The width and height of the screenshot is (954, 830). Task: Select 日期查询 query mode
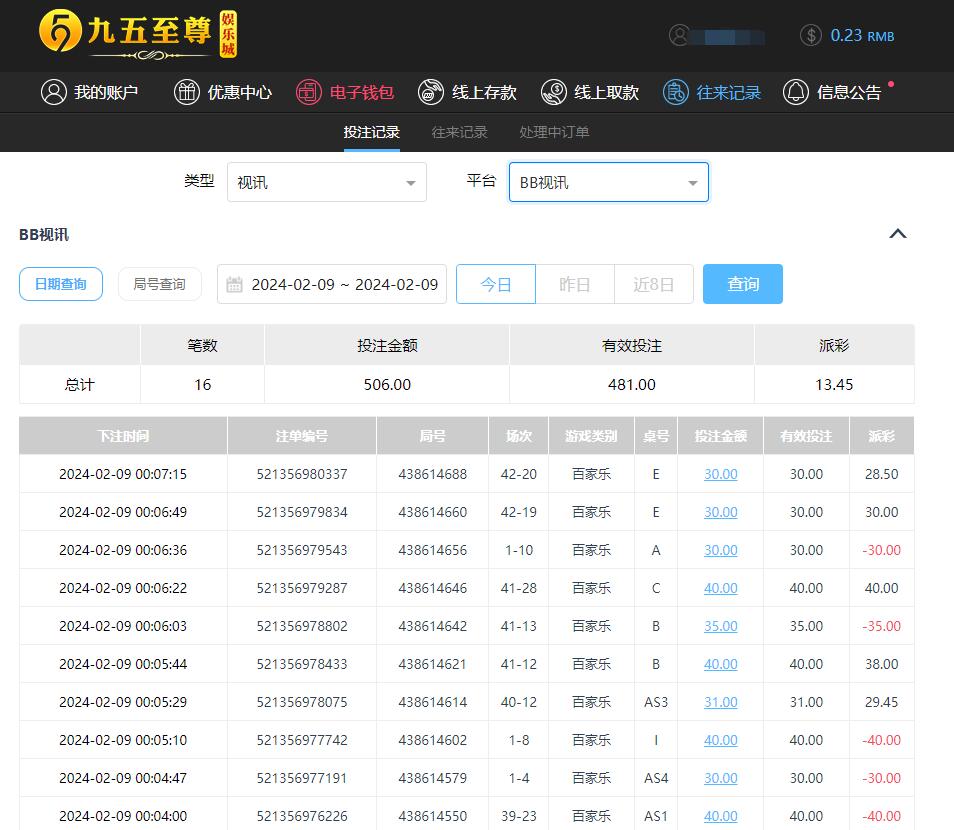click(x=61, y=284)
